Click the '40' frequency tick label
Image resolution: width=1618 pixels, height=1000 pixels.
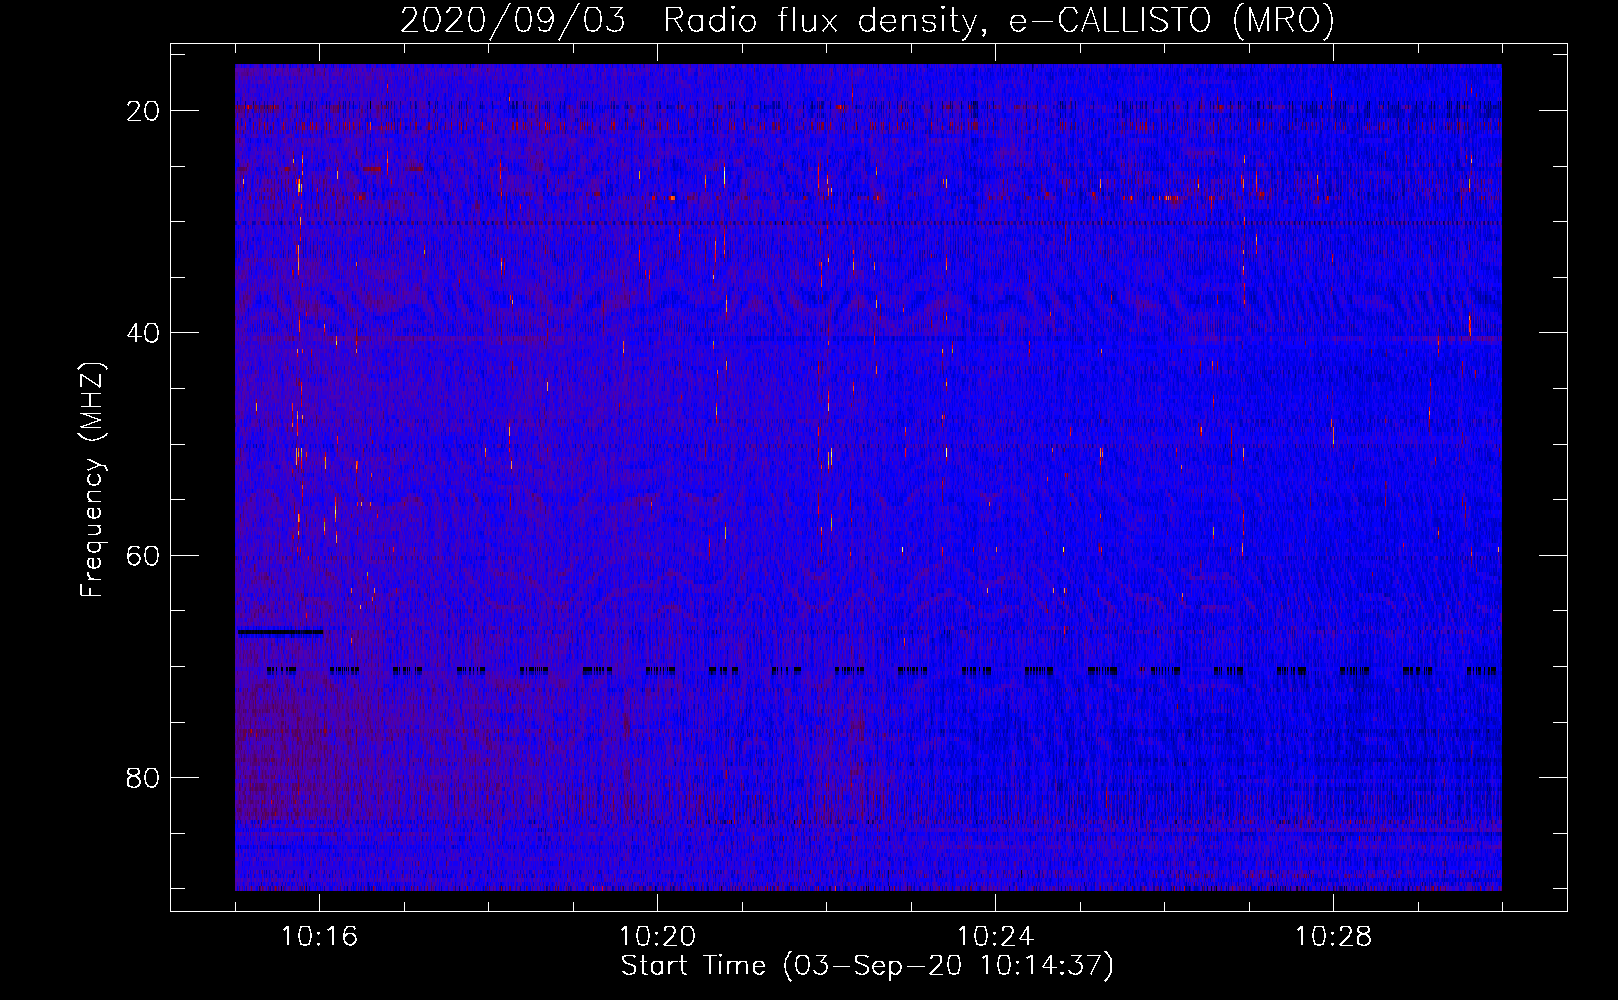pos(143,333)
